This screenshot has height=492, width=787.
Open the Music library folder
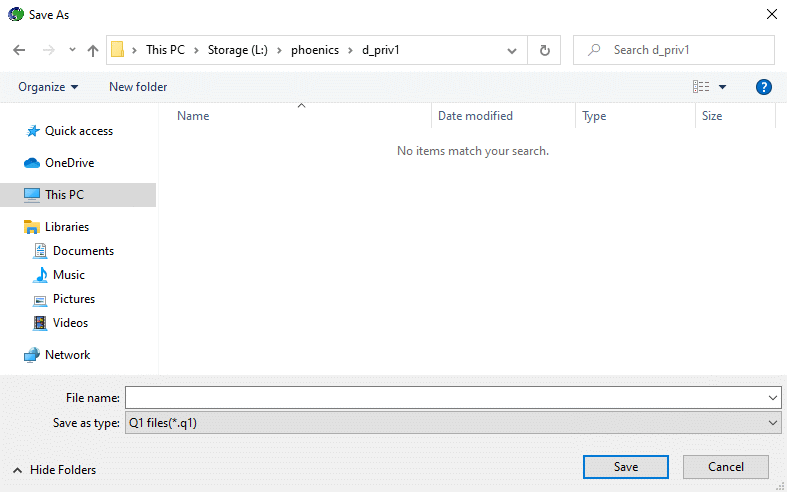[x=68, y=275]
